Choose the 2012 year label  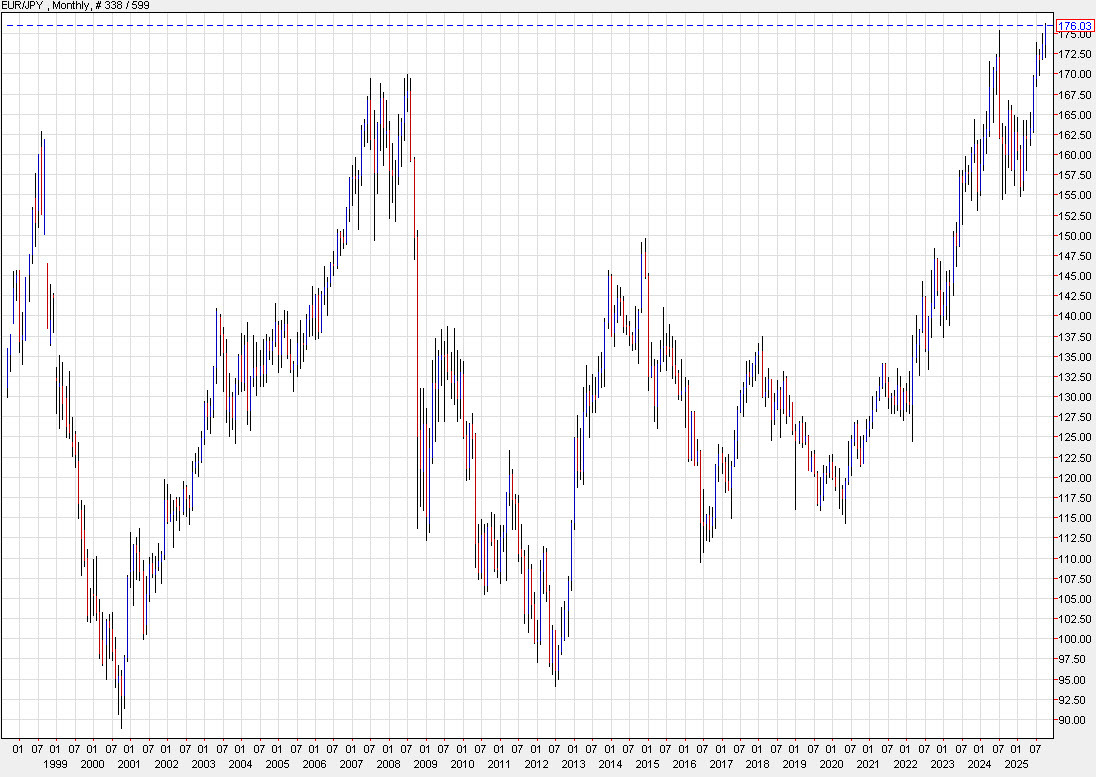[x=536, y=763]
